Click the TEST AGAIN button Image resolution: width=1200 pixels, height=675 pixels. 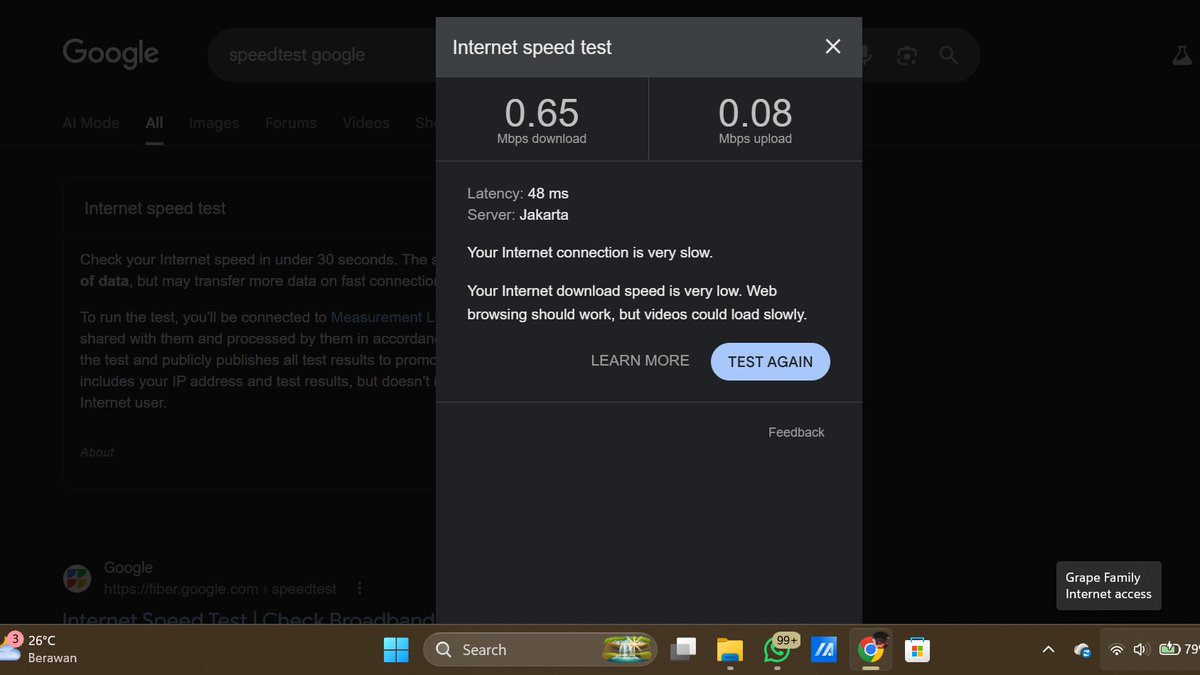click(770, 361)
